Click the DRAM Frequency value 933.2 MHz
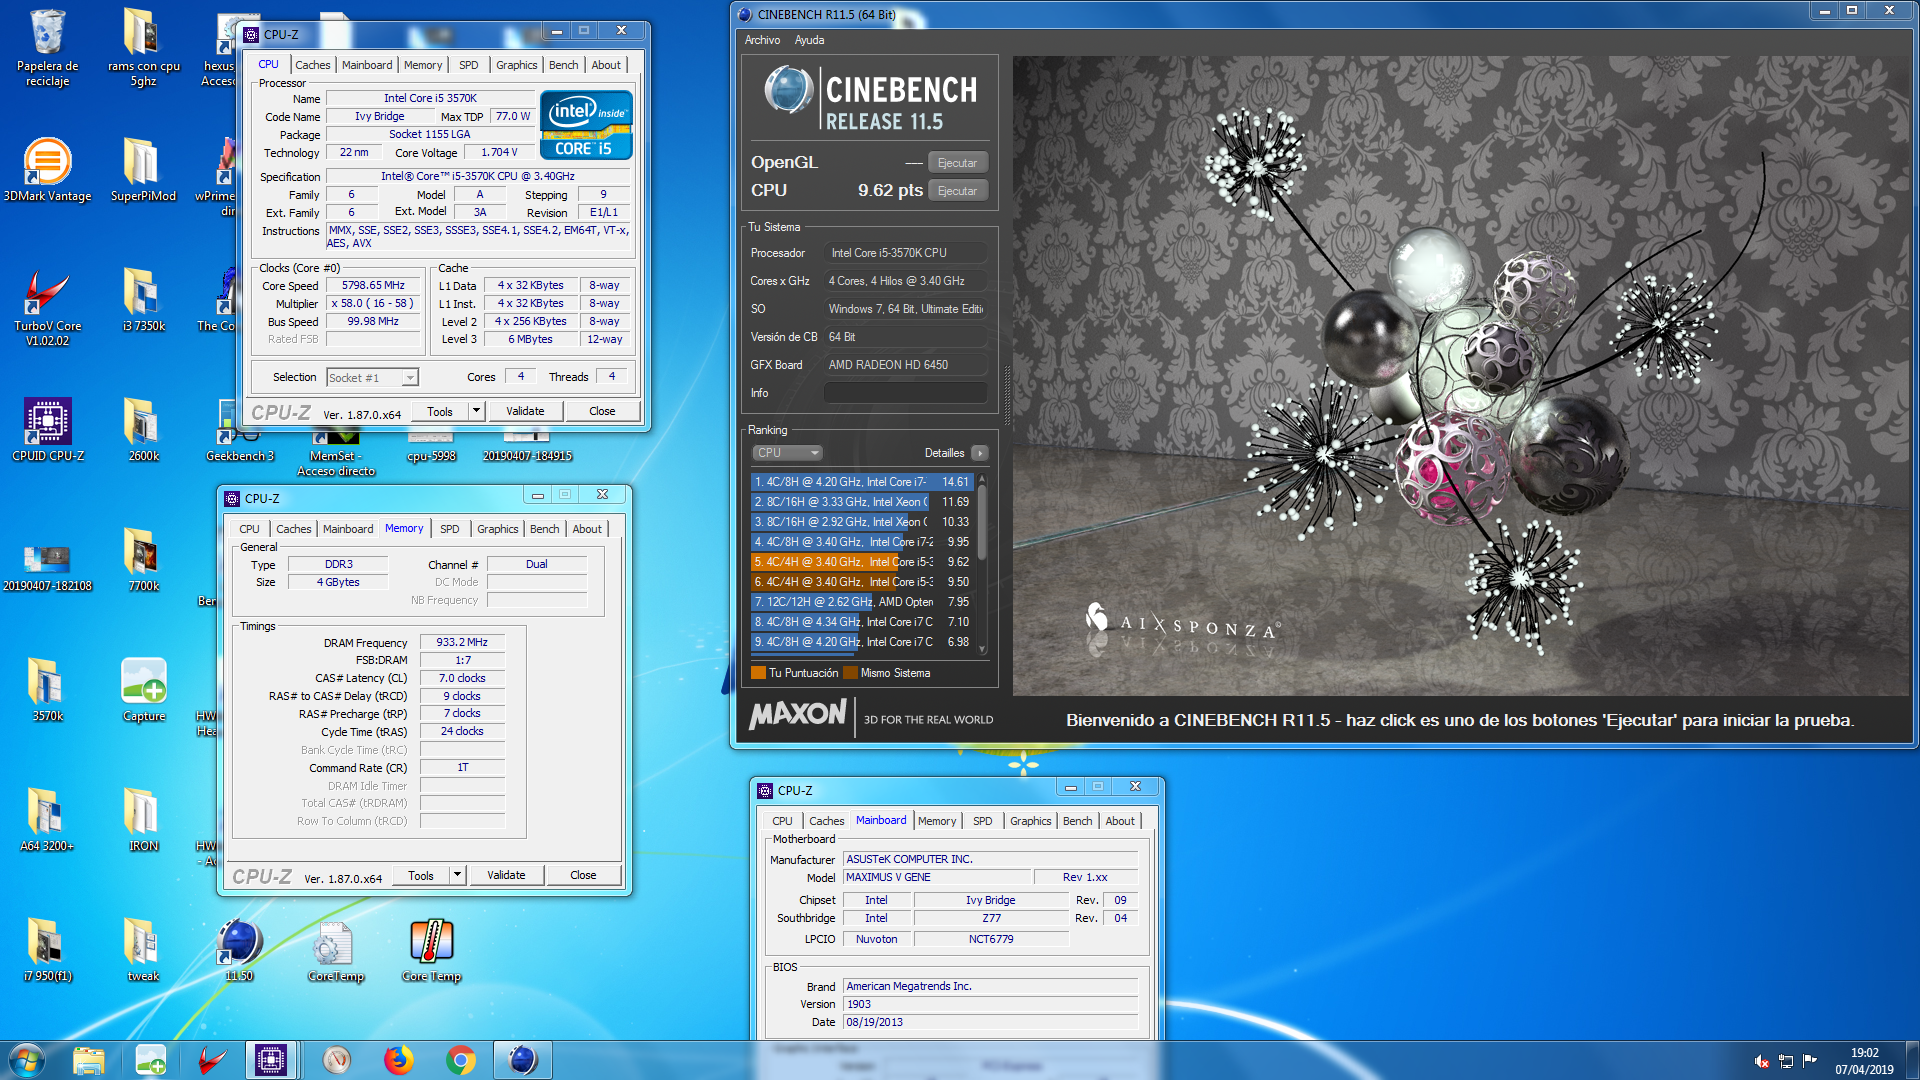The height and width of the screenshot is (1080, 1920). coord(462,642)
